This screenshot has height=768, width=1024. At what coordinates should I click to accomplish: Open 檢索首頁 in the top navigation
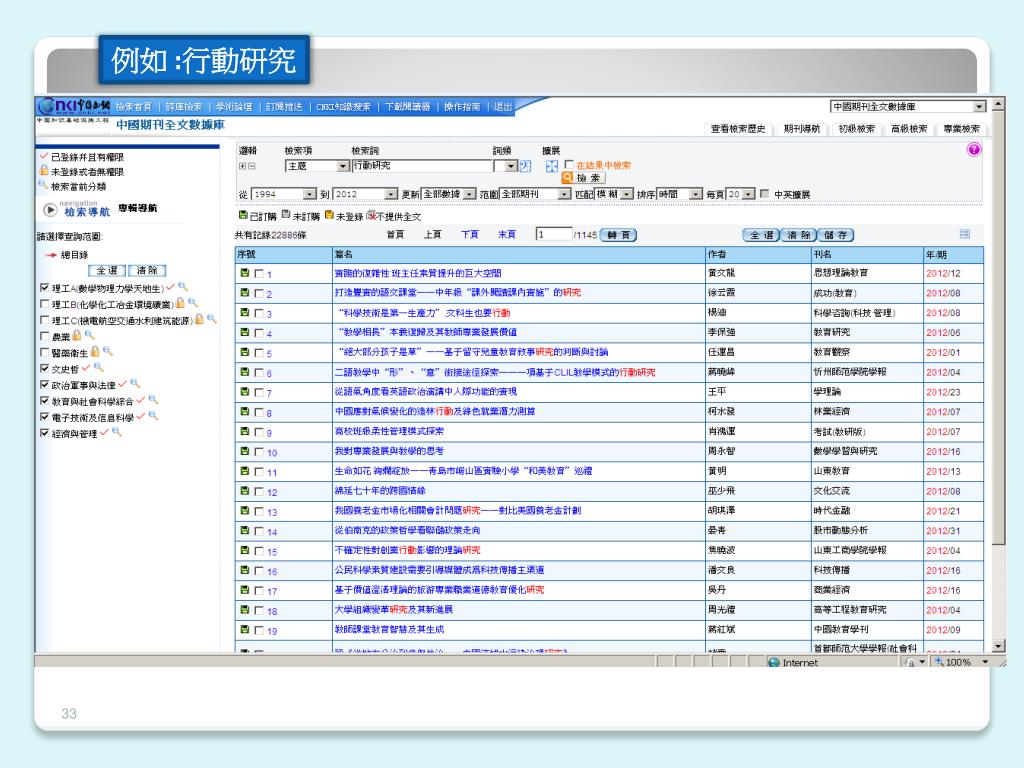point(133,107)
